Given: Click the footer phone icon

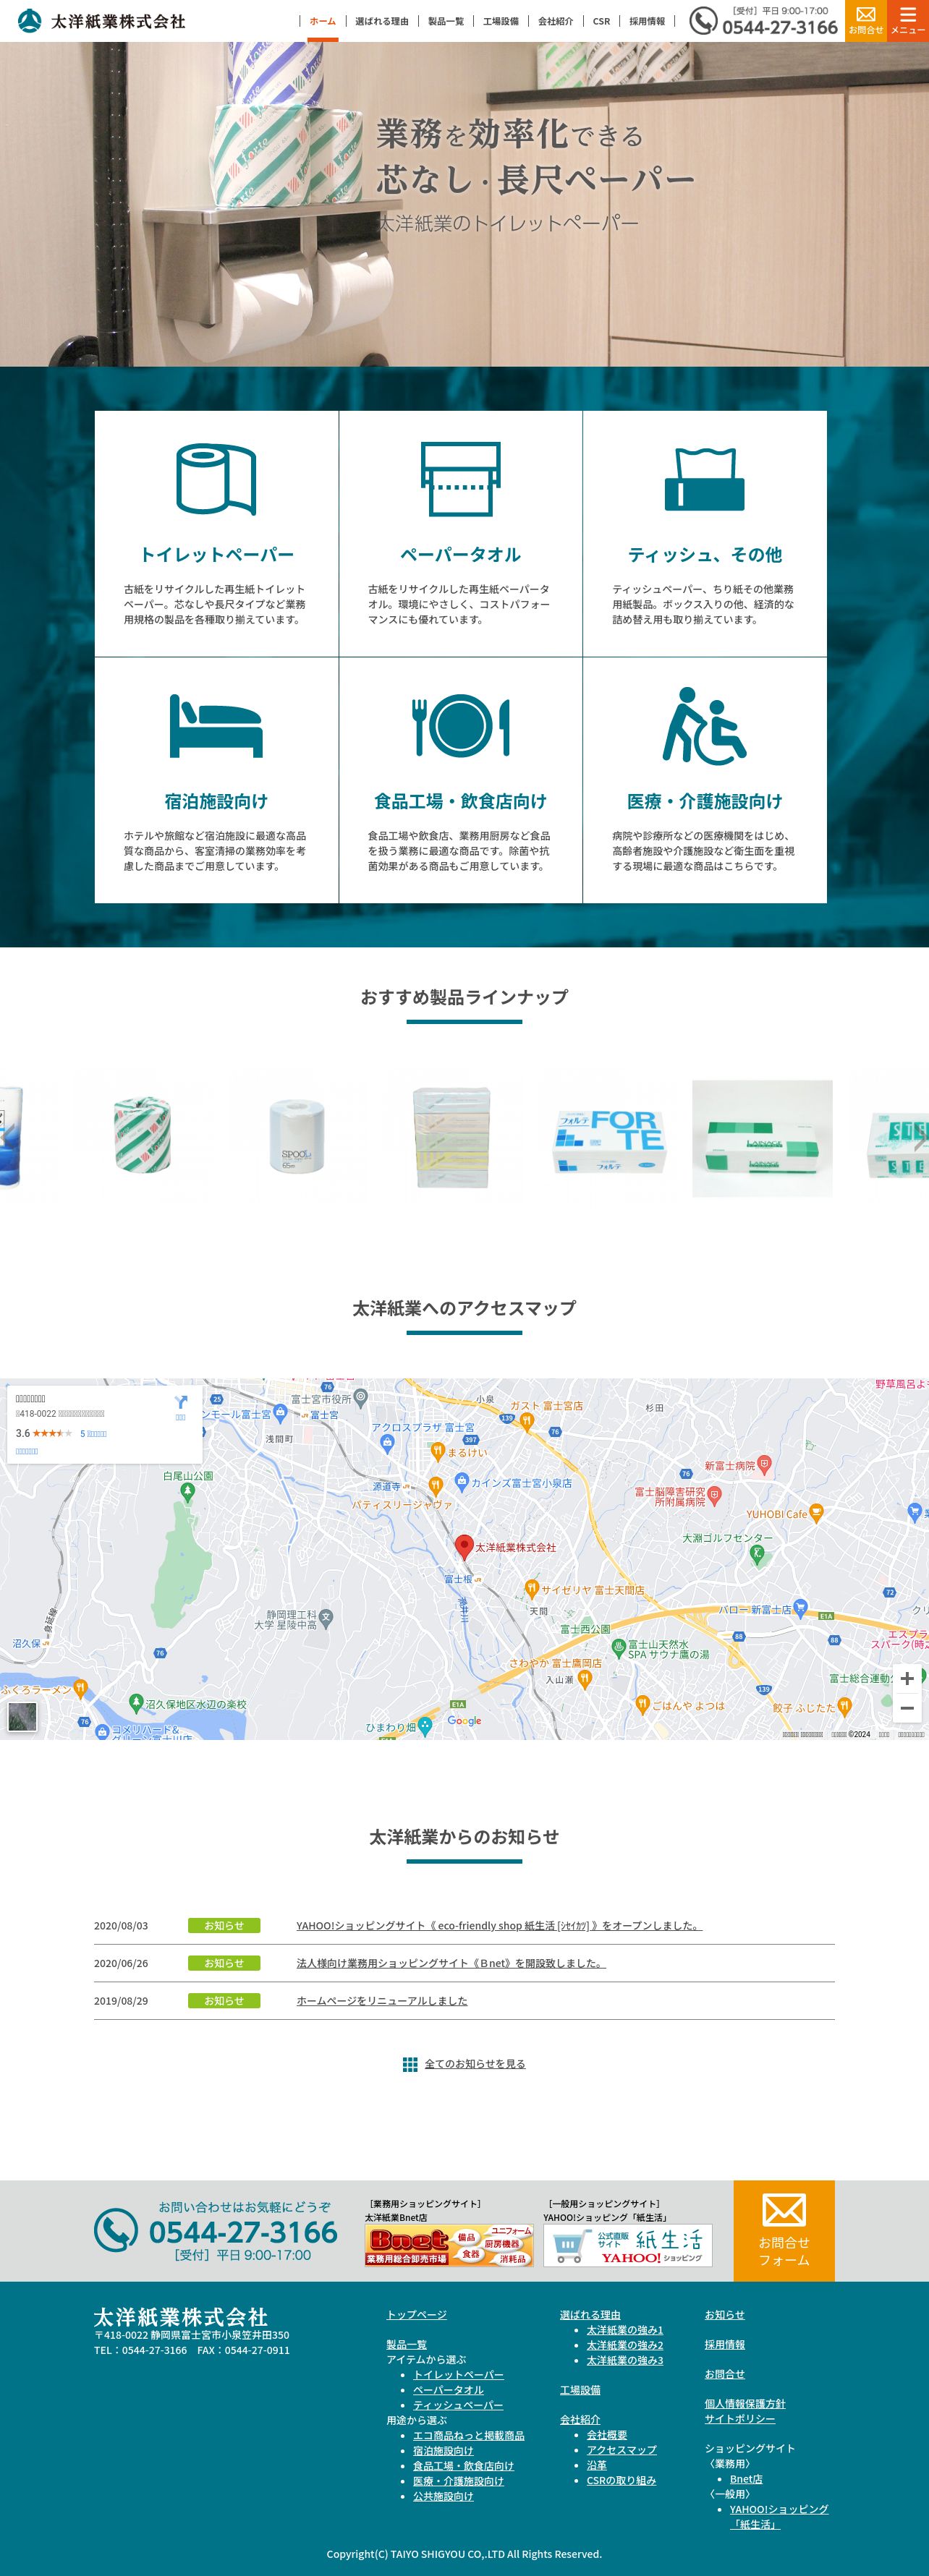Looking at the screenshot, I should pyautogui.click(x=116, y=2230).
